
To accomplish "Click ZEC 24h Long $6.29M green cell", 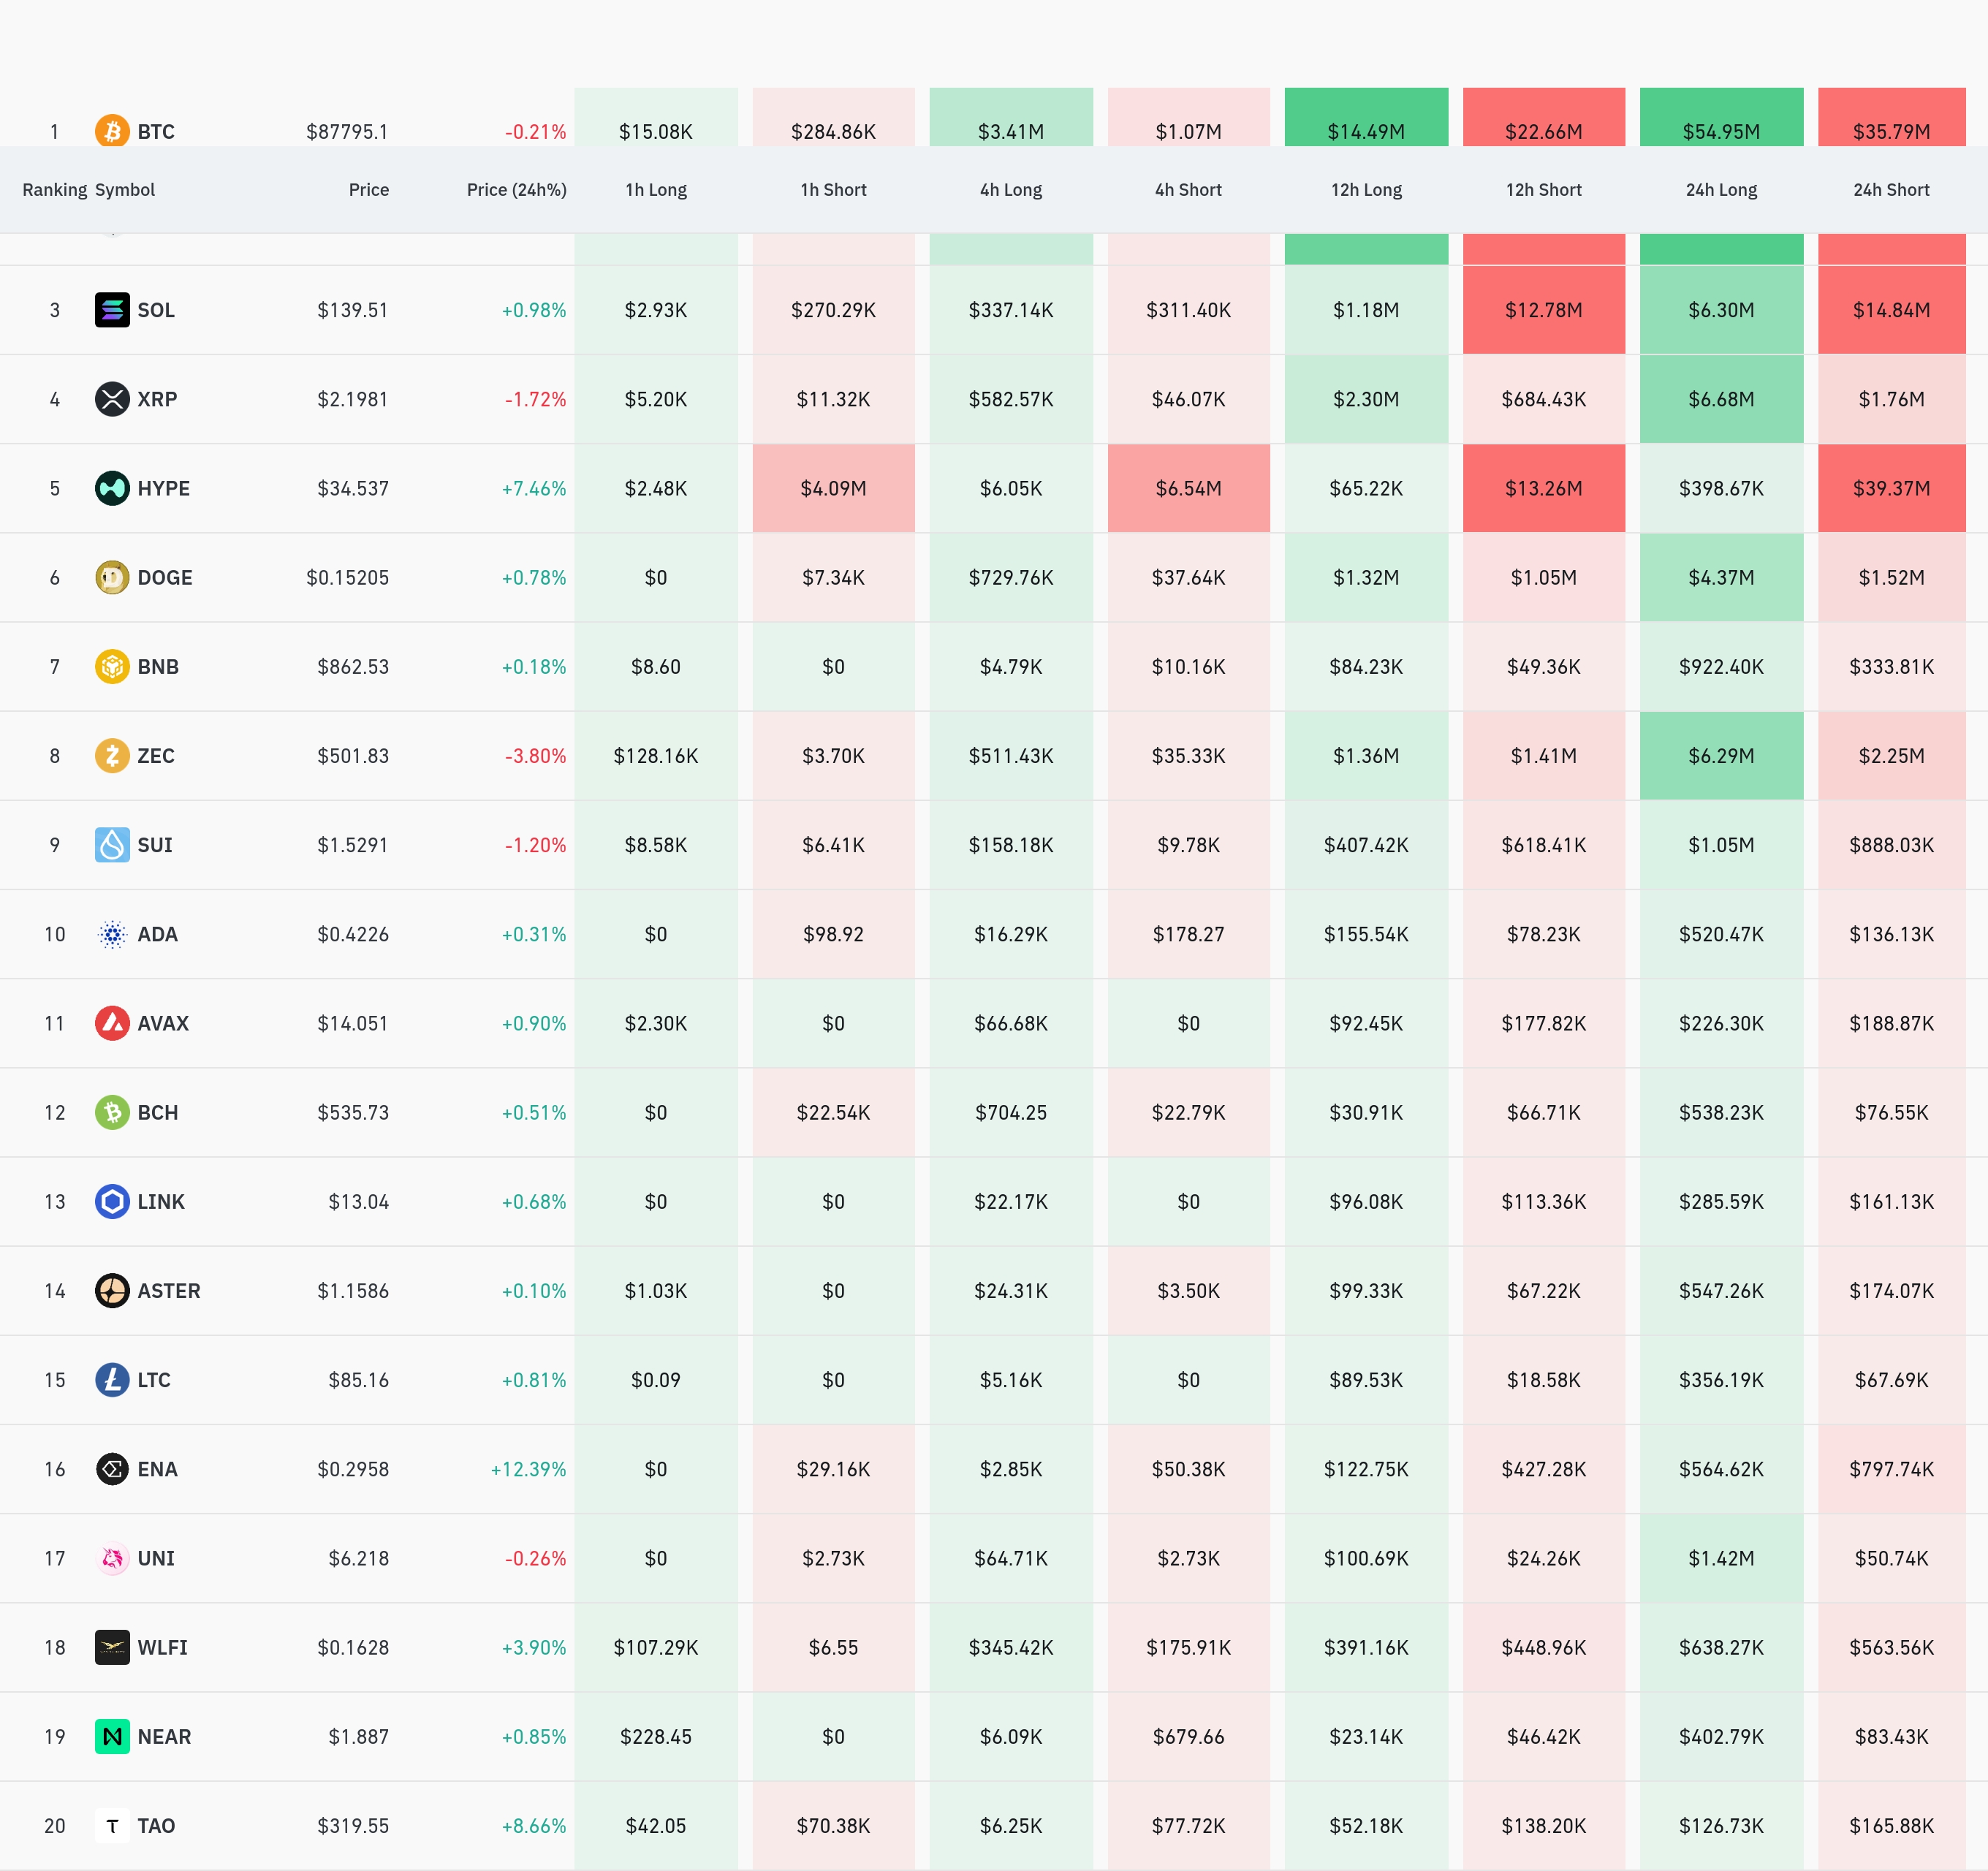I will (x=1720, y=756).
